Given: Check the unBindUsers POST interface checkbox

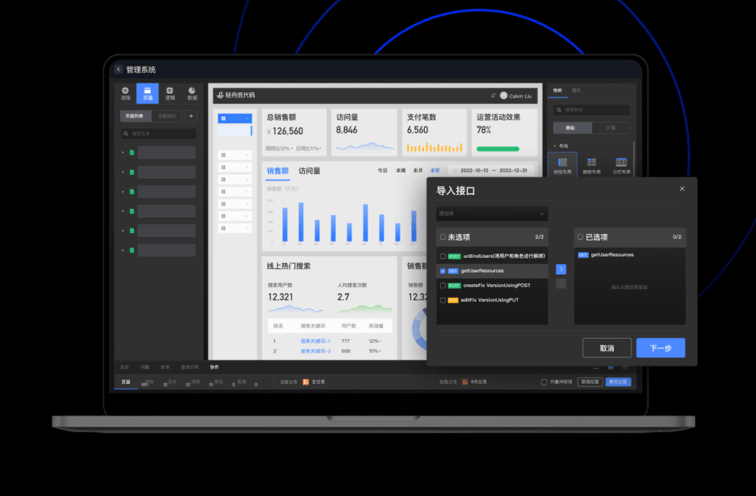Looking at the screenshot, I should click(x=443, y=256).
